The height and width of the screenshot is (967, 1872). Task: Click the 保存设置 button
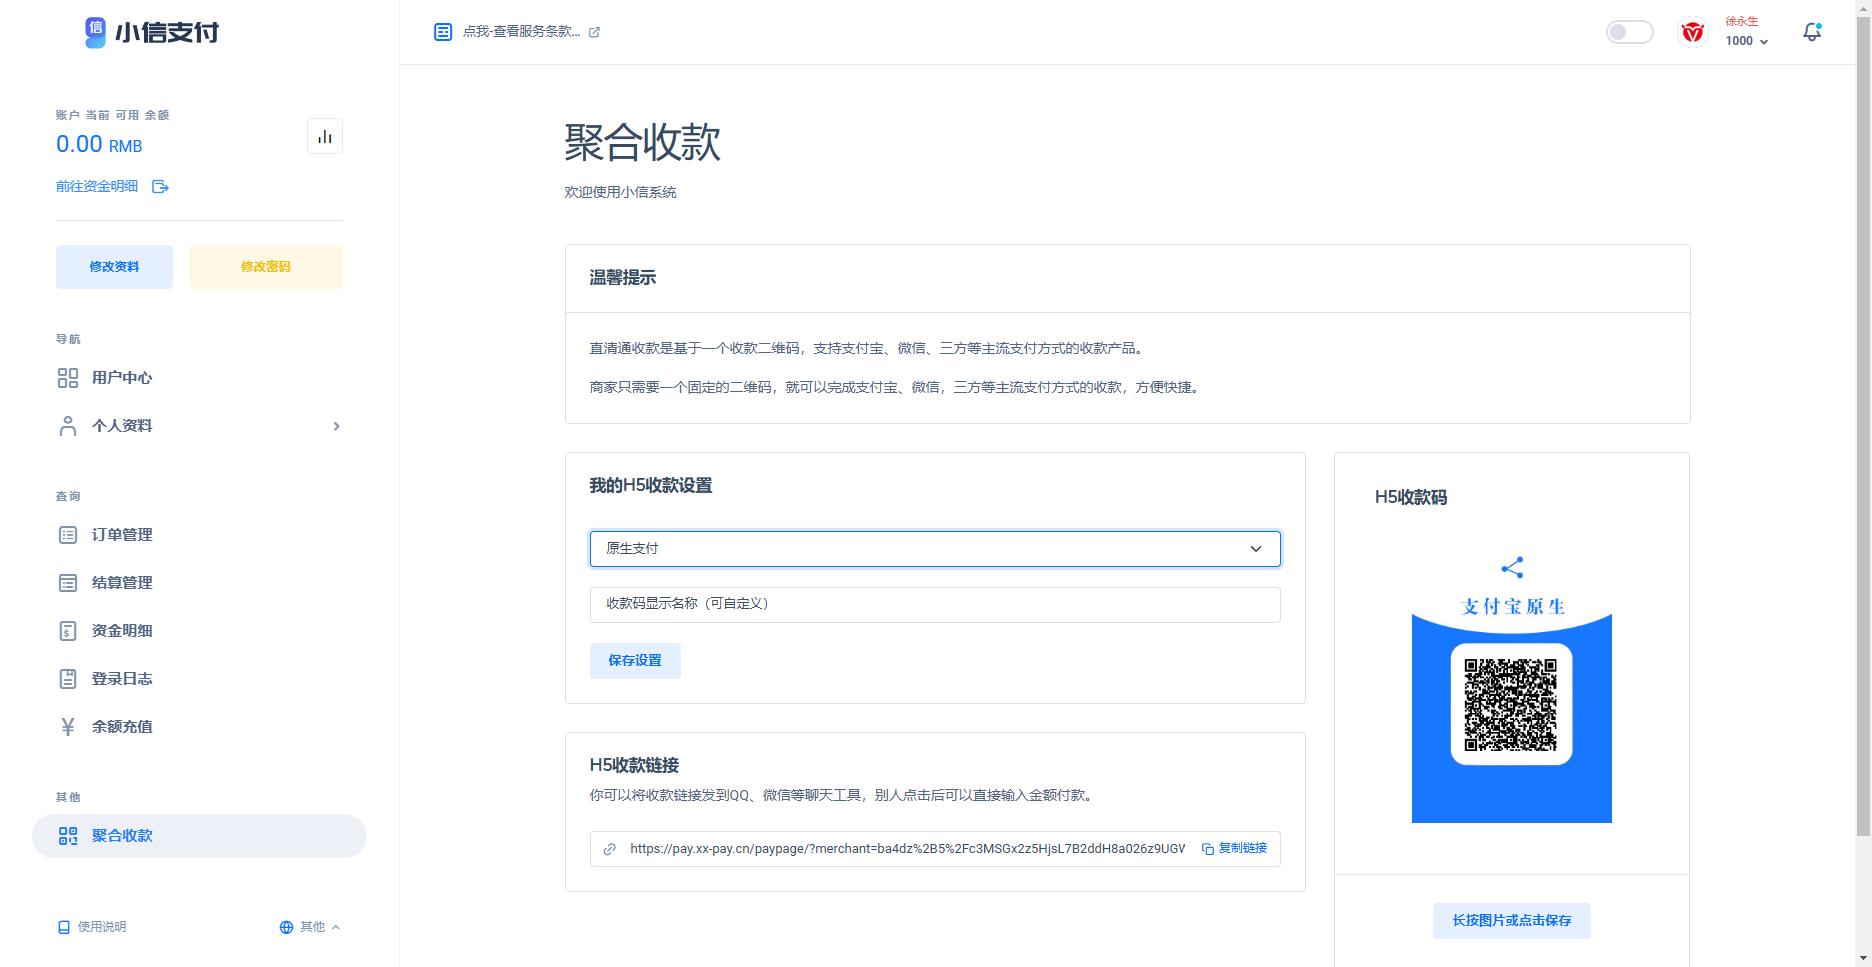pos(635,661)
